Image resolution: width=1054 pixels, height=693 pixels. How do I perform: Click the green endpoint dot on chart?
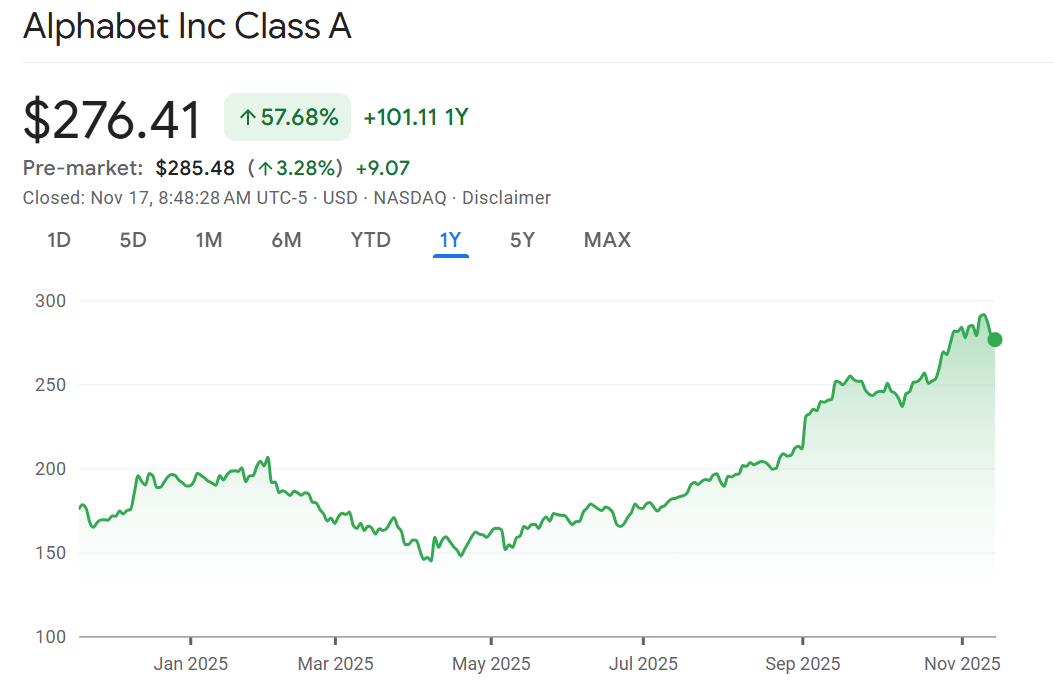click(x=995, y=340)
